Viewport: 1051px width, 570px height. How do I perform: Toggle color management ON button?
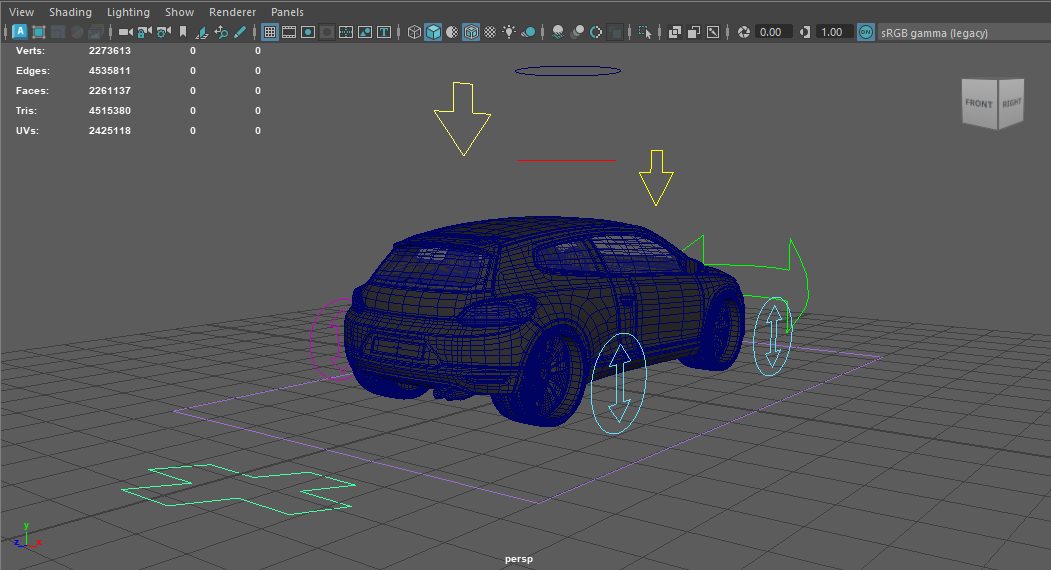pyautogui.click(x=866, y=32)
